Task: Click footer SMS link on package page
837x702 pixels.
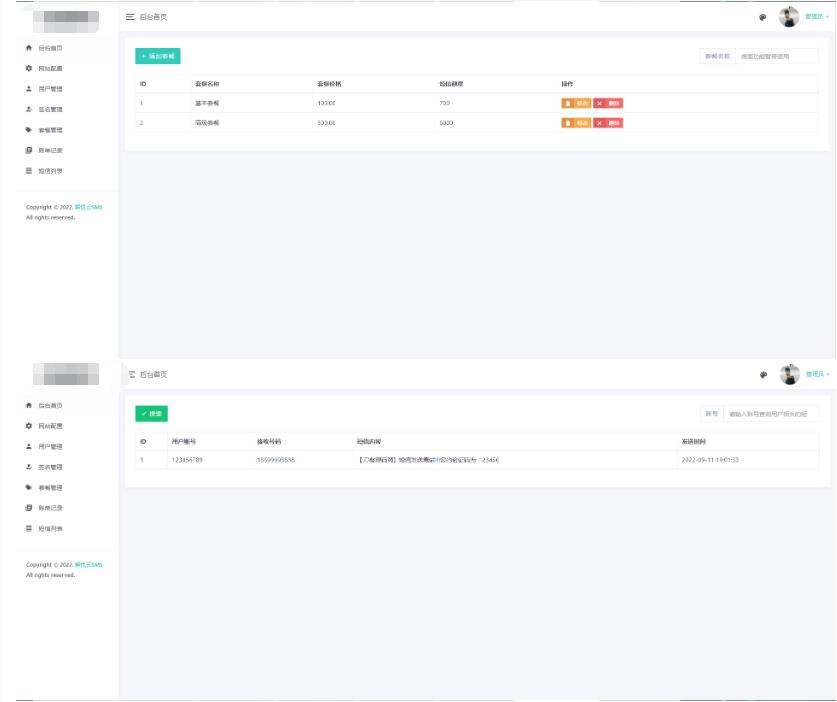Action: (89, 207)
